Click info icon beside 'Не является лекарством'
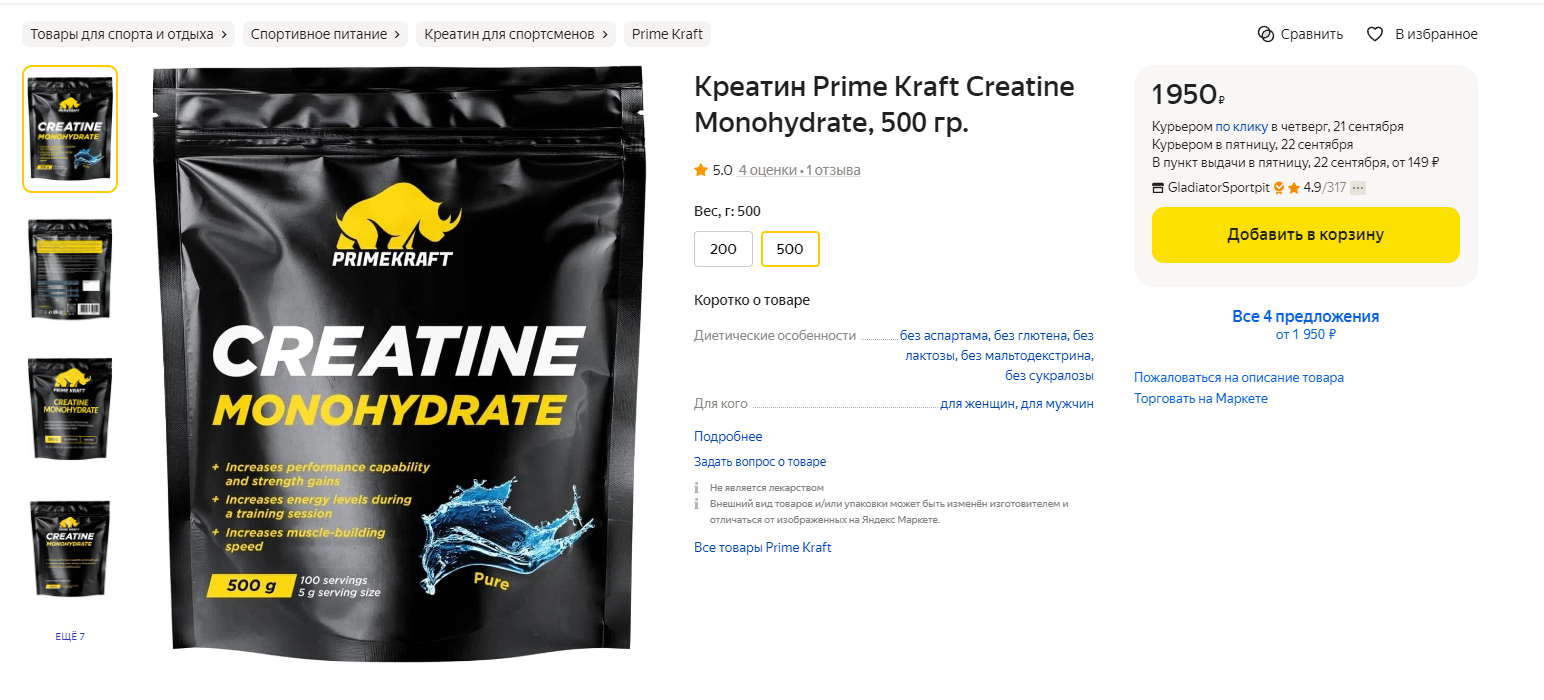 696,488
